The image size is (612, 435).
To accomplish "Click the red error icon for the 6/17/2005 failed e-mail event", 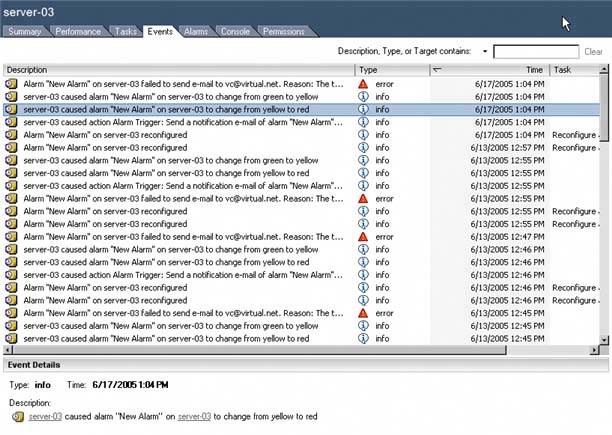I will coord(364,83).
